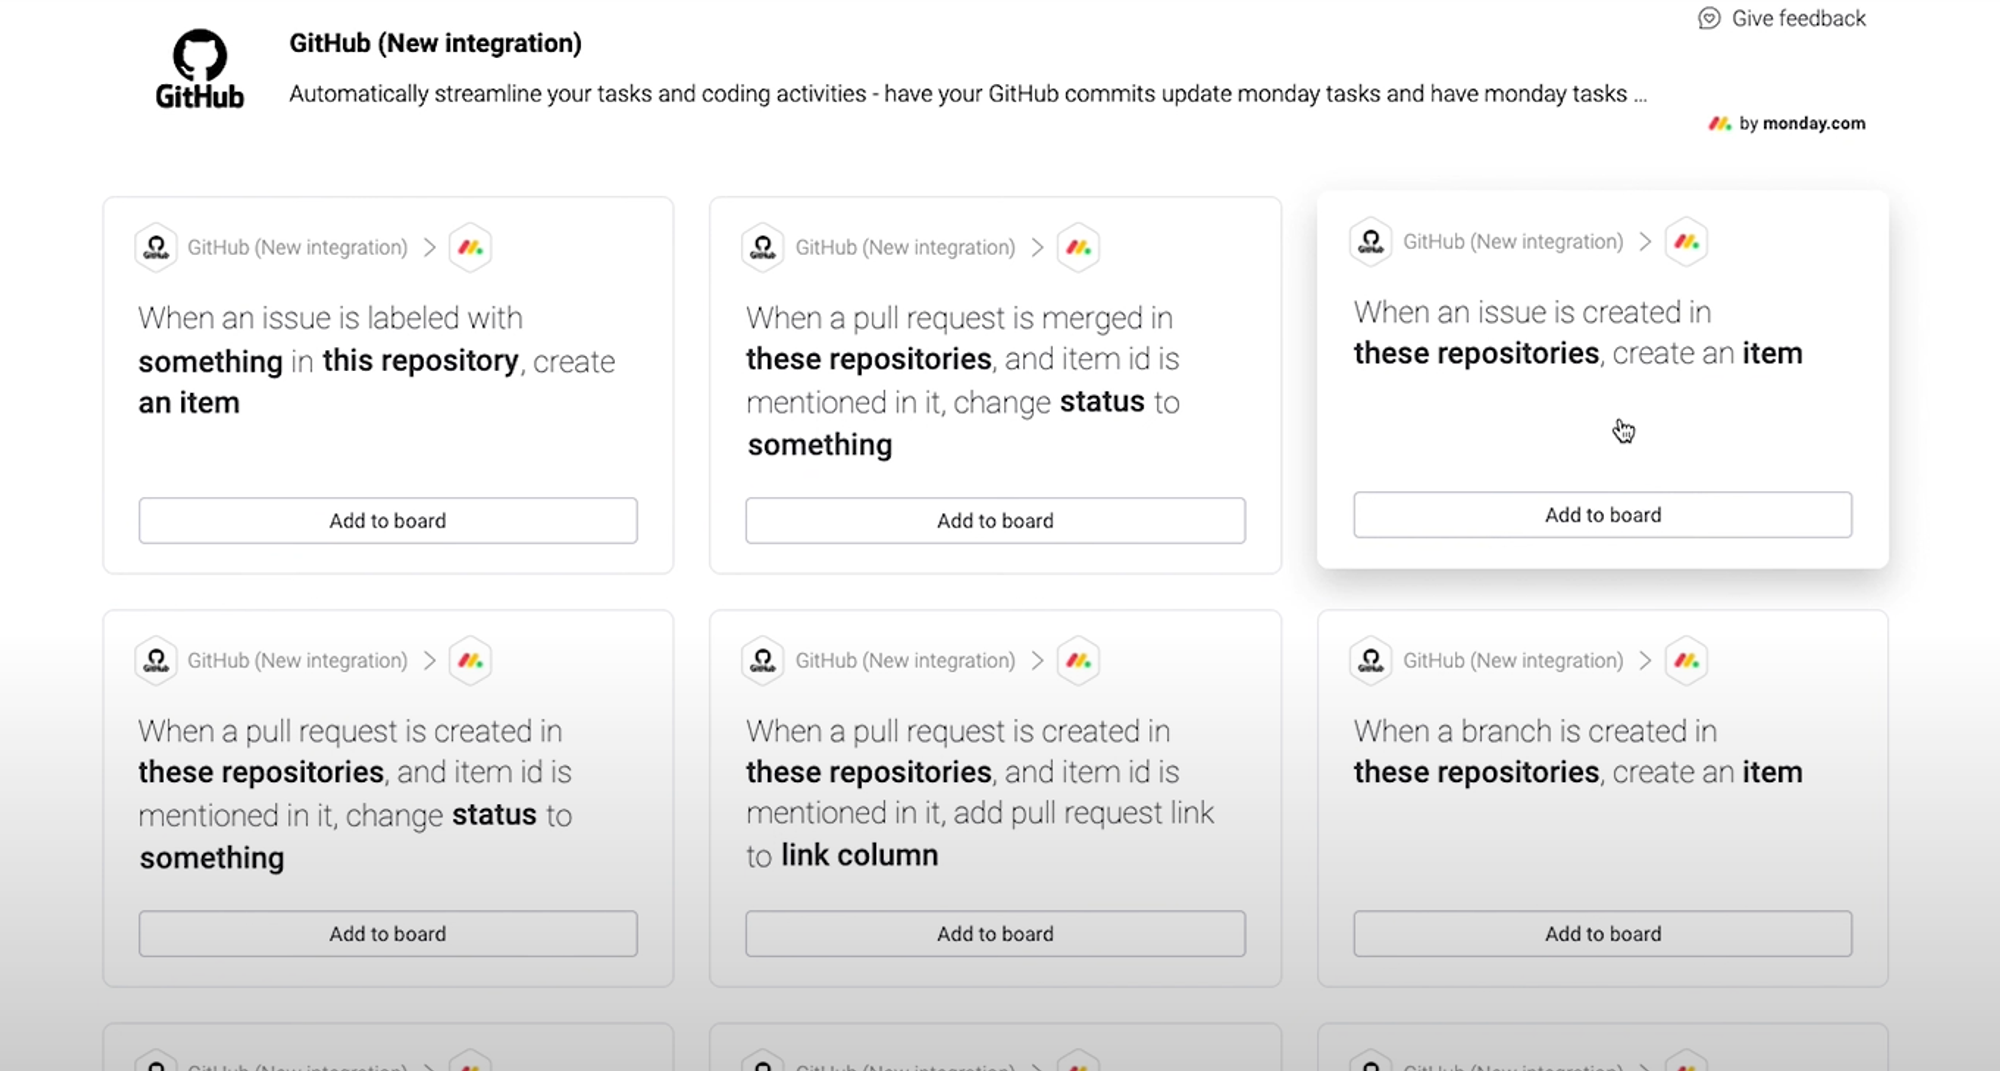Click GitHub icon on add pull request link card
This screenshot has width=2000, height=1071.
763,661
